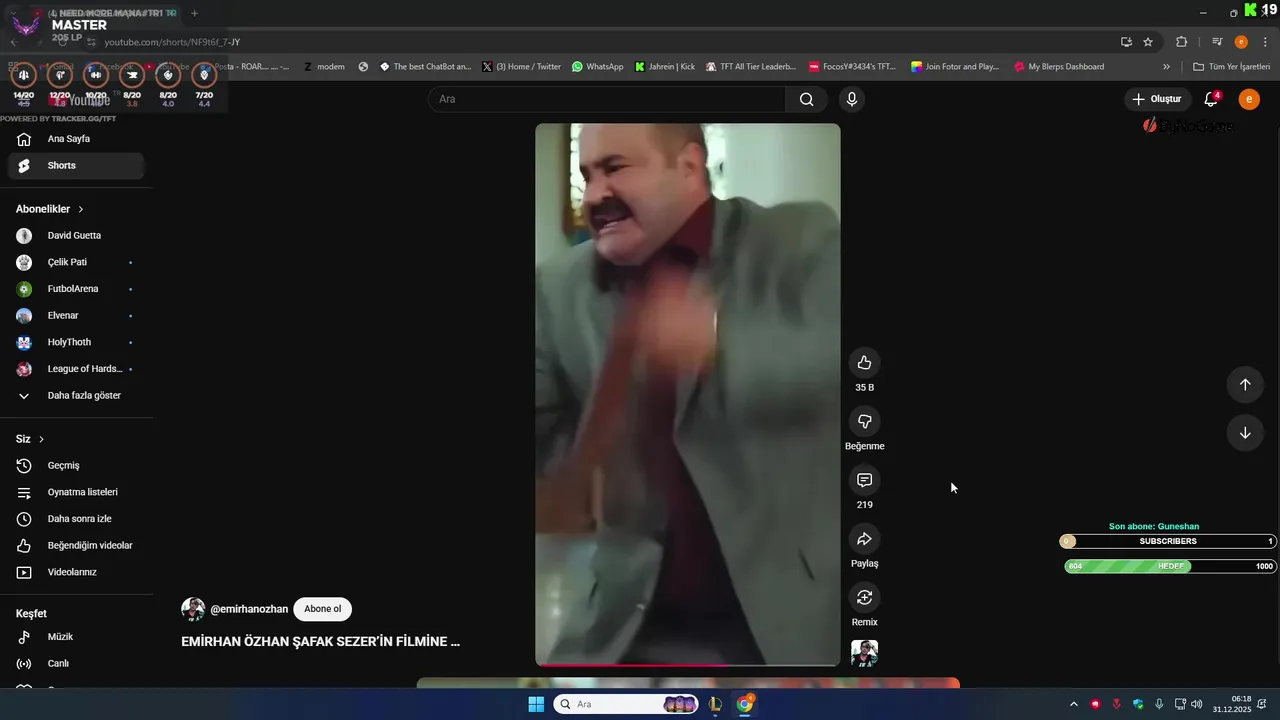
Task: Open the WhatsApp bookmark
Action: pyautogui.click(x=598, y=67)
